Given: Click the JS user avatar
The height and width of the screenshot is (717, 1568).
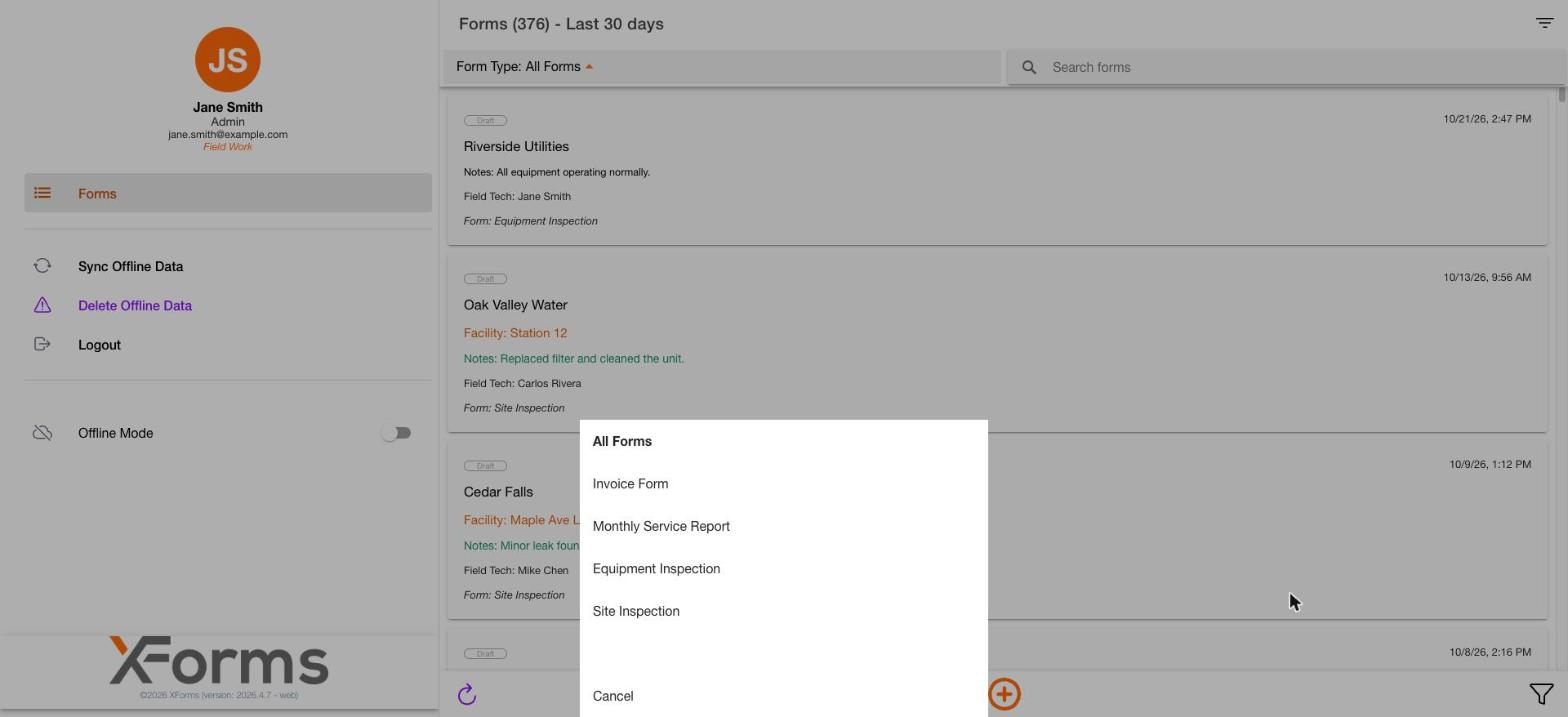Looking at the screenshot, I should tap(228, 60).
